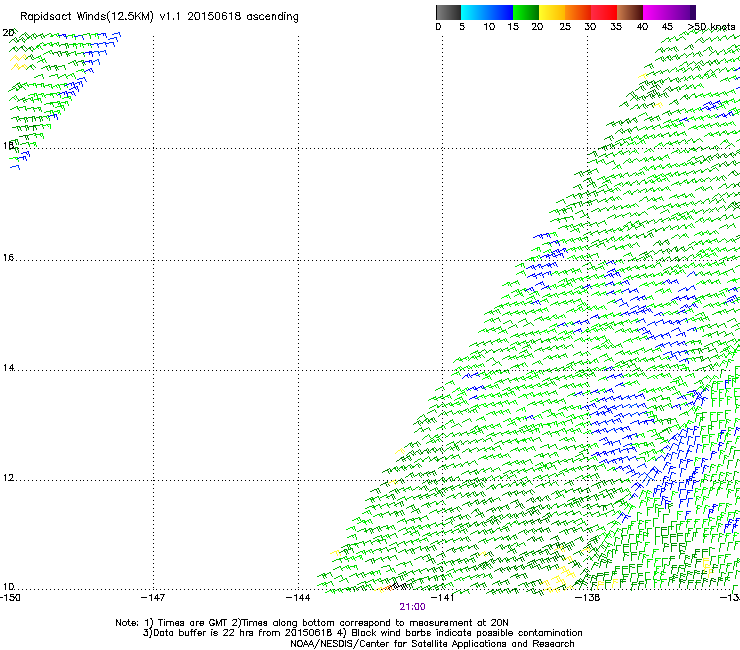
Task: Click the '>50 knots' legend label
Action: click(711, 27)
